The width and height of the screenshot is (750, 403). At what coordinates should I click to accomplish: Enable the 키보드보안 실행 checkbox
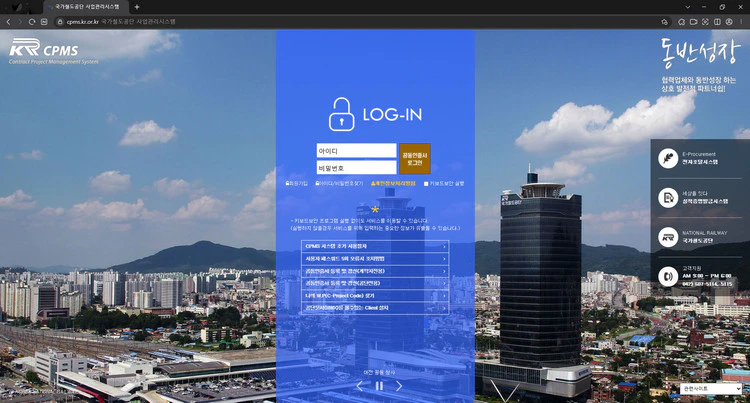(426, 184)
